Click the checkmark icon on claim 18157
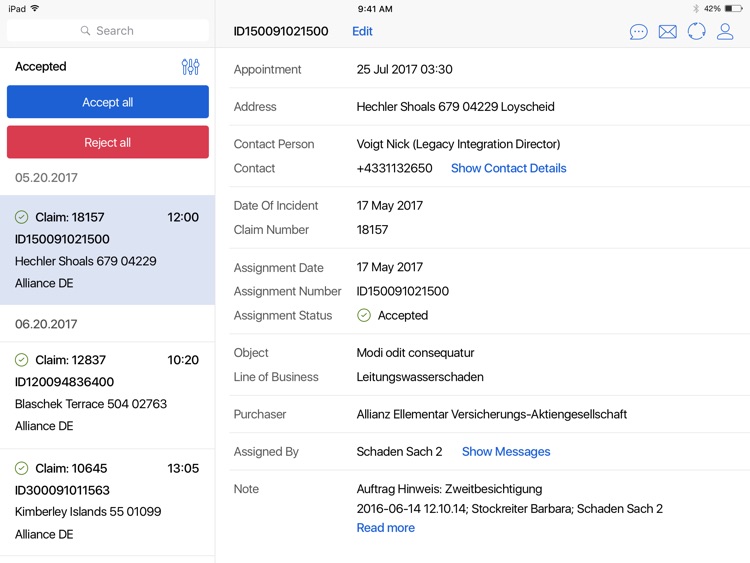The width and height of the screenshot is (750, 563). pos(22,217)
